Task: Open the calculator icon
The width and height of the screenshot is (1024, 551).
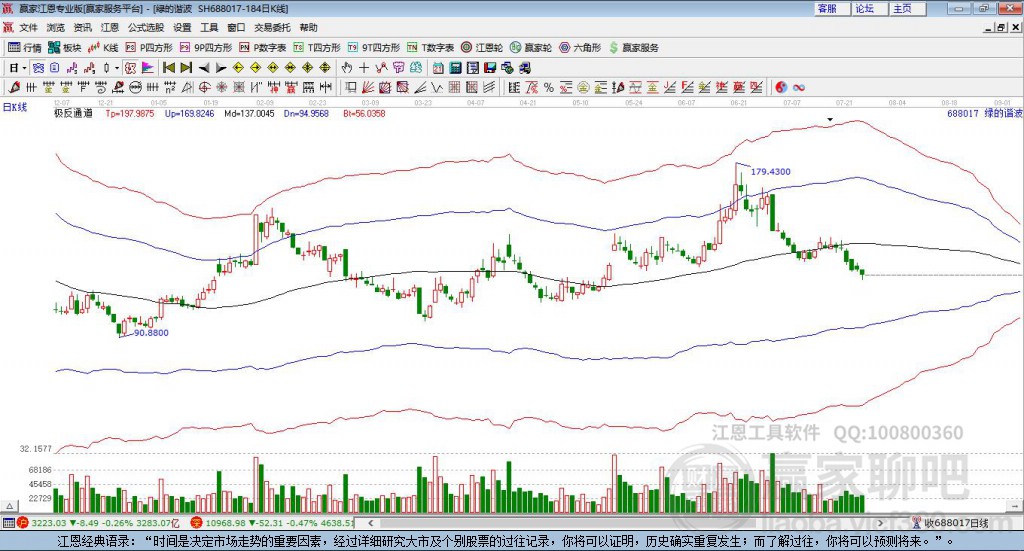Action: pyautogui.click(x=455, y=68)
